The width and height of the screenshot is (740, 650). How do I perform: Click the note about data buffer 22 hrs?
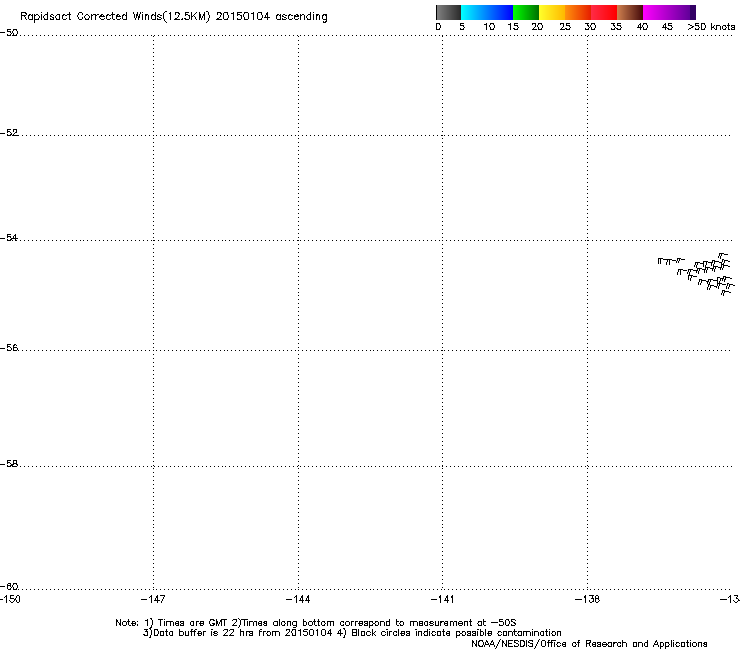point(352,633)
